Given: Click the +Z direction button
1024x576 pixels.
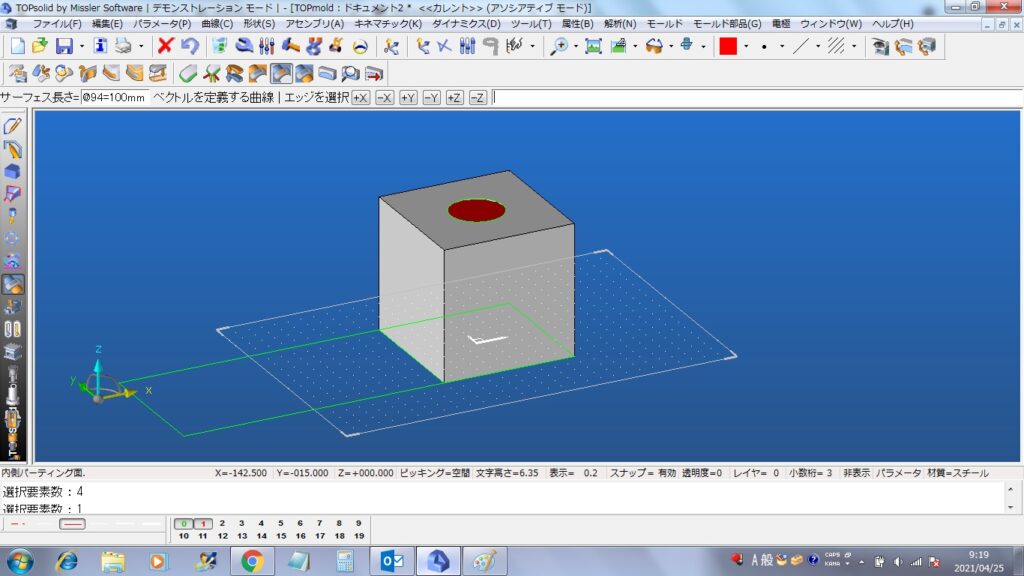Looking at the screenshot, I should point(455,97).
